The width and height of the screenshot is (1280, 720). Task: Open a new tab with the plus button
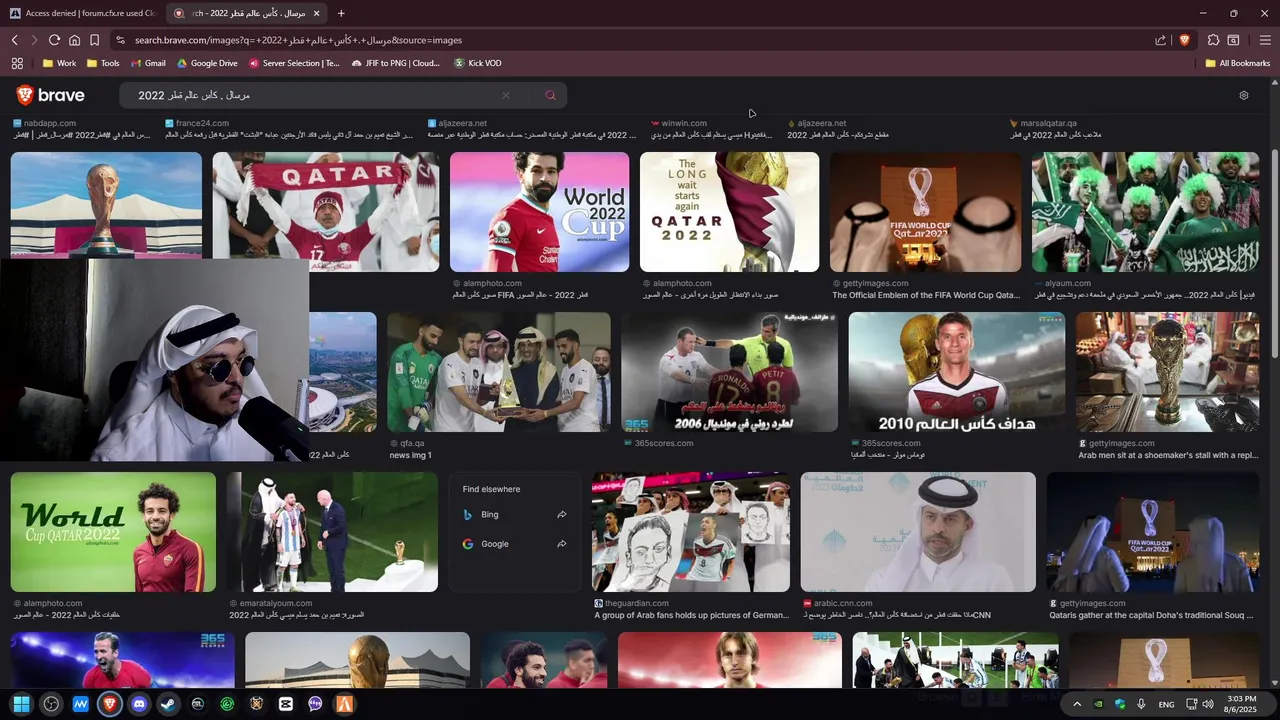tap(341, 13)
